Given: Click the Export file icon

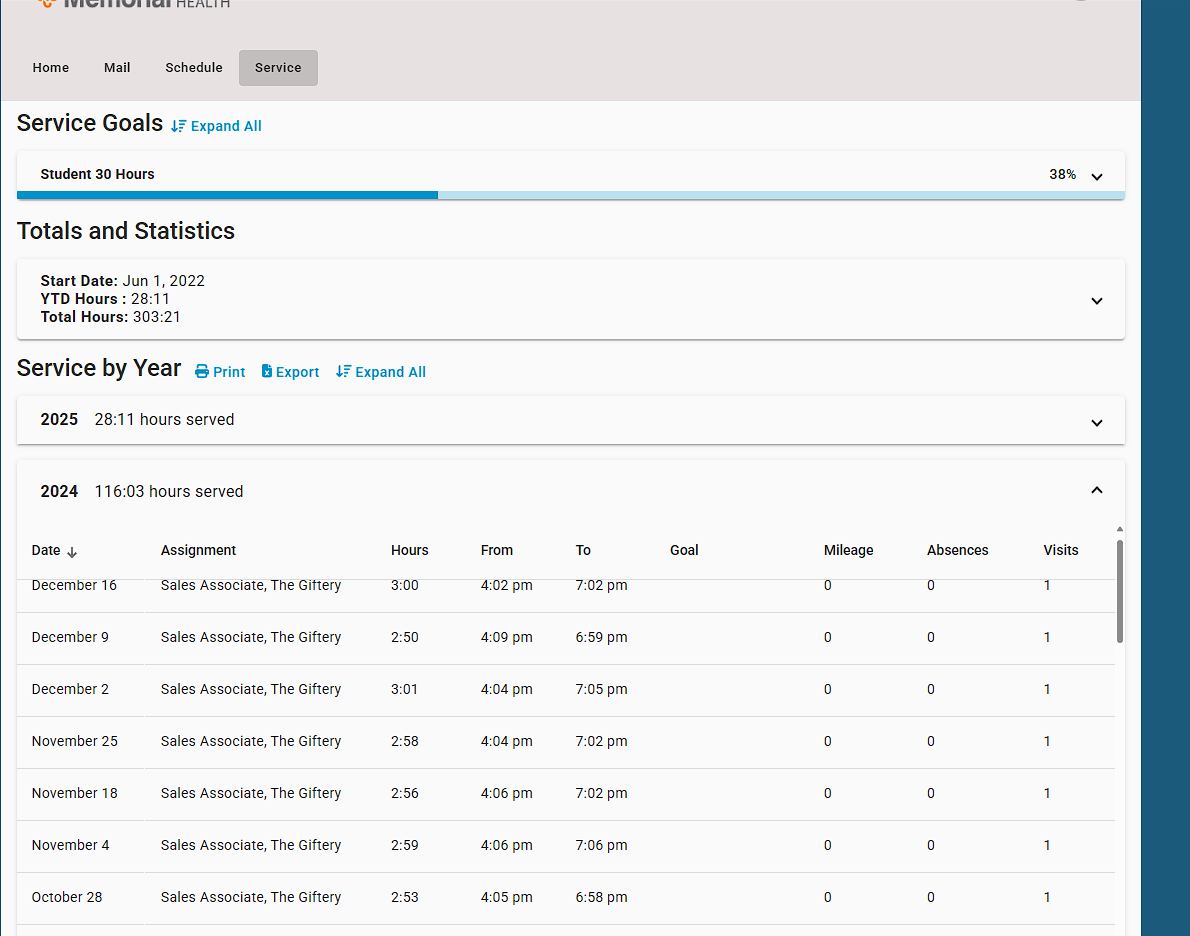Looking at the screenshot, I should 267,372.
